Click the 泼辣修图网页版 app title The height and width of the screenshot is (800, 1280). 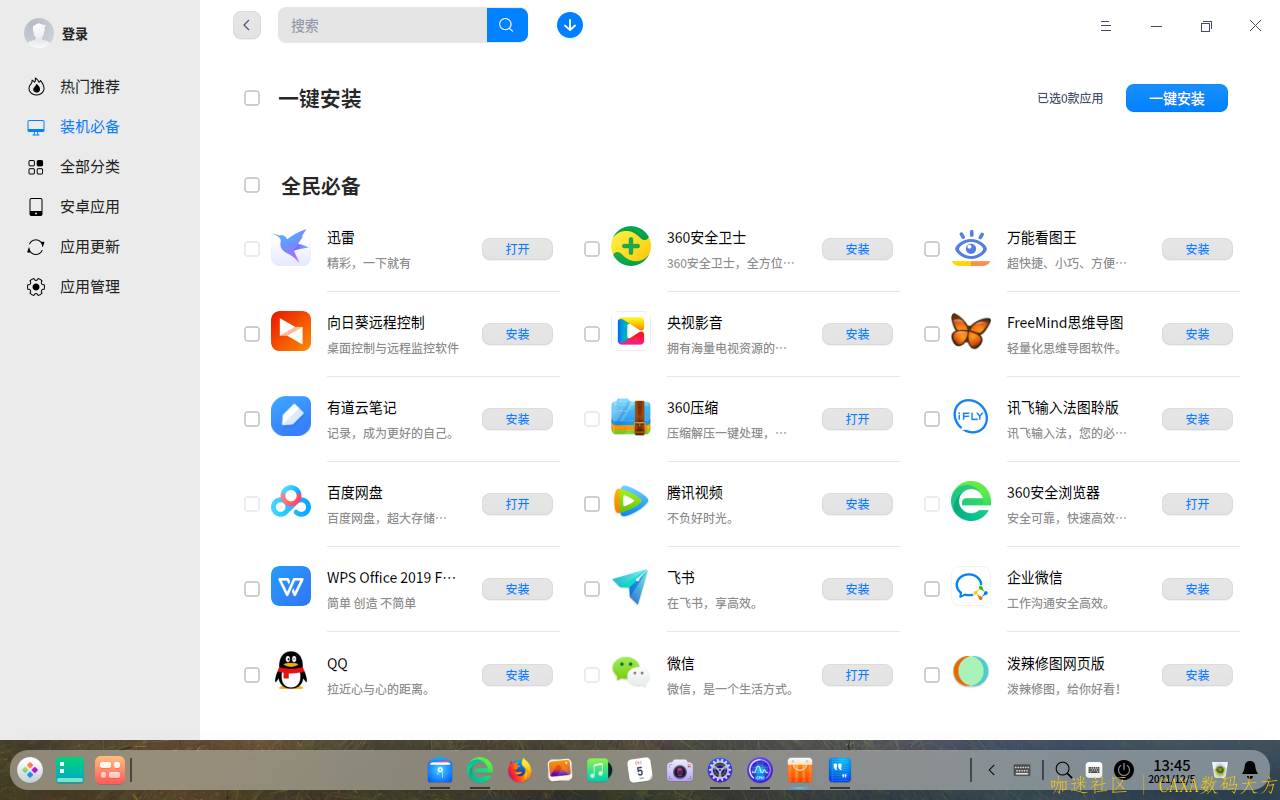[1056, 663]
